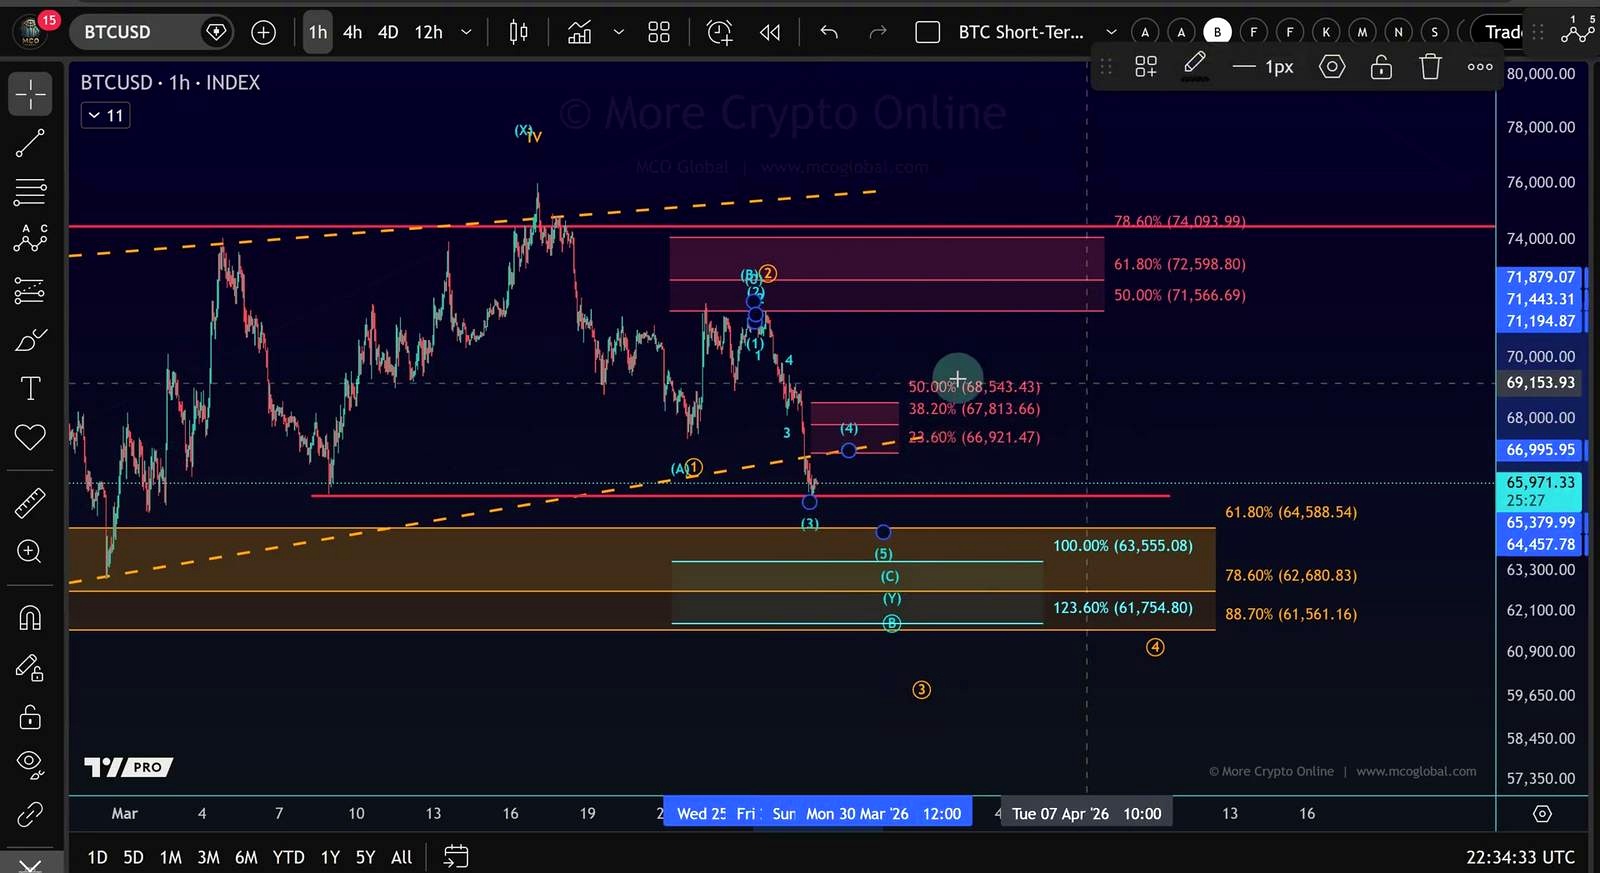Switch to the 1h timeframe
The height and width of the screenshot is (873, 1600).
click(318, 32)
